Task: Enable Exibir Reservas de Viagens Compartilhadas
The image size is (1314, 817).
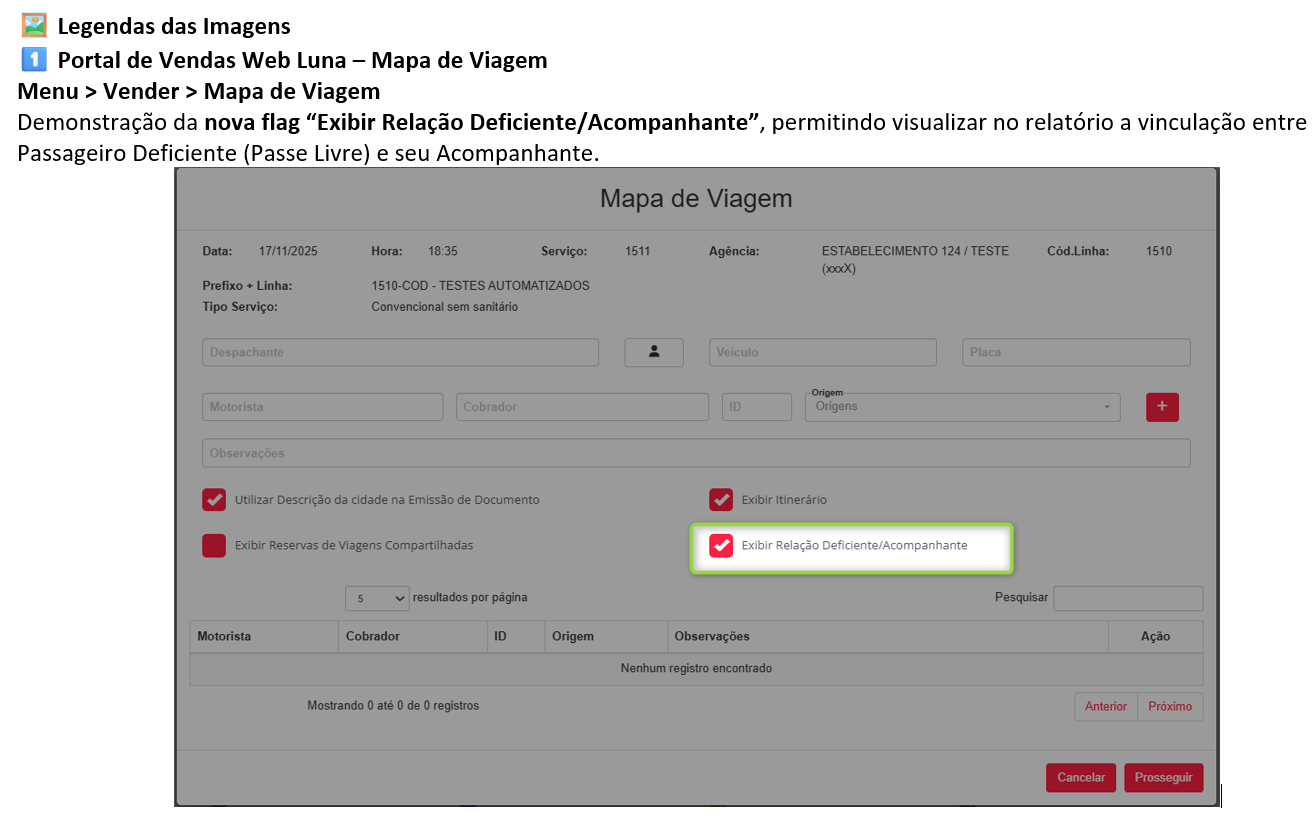Action: point(214,546)
